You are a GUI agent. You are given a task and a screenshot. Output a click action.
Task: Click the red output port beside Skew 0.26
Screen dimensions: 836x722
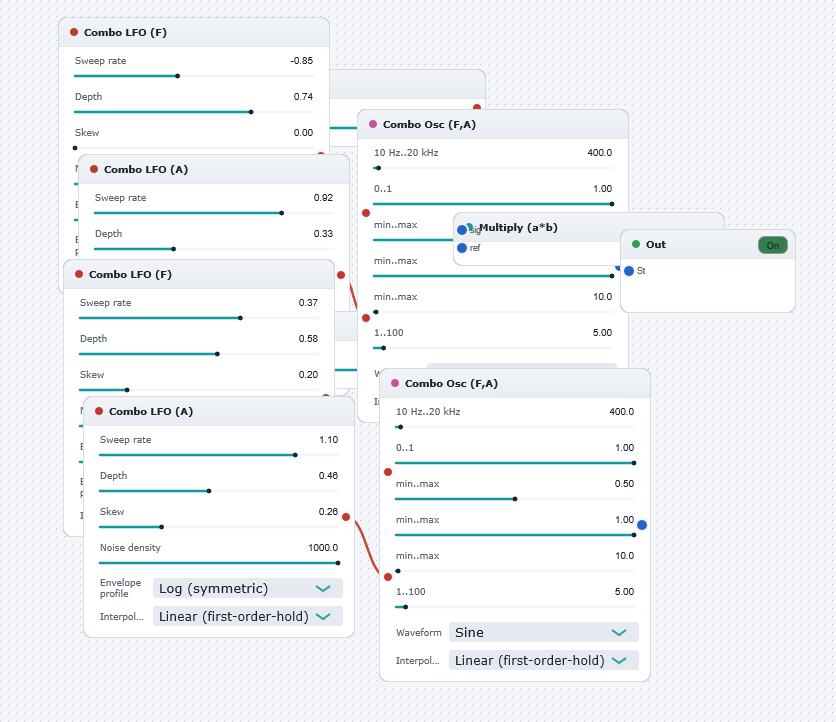pos(346,517)
